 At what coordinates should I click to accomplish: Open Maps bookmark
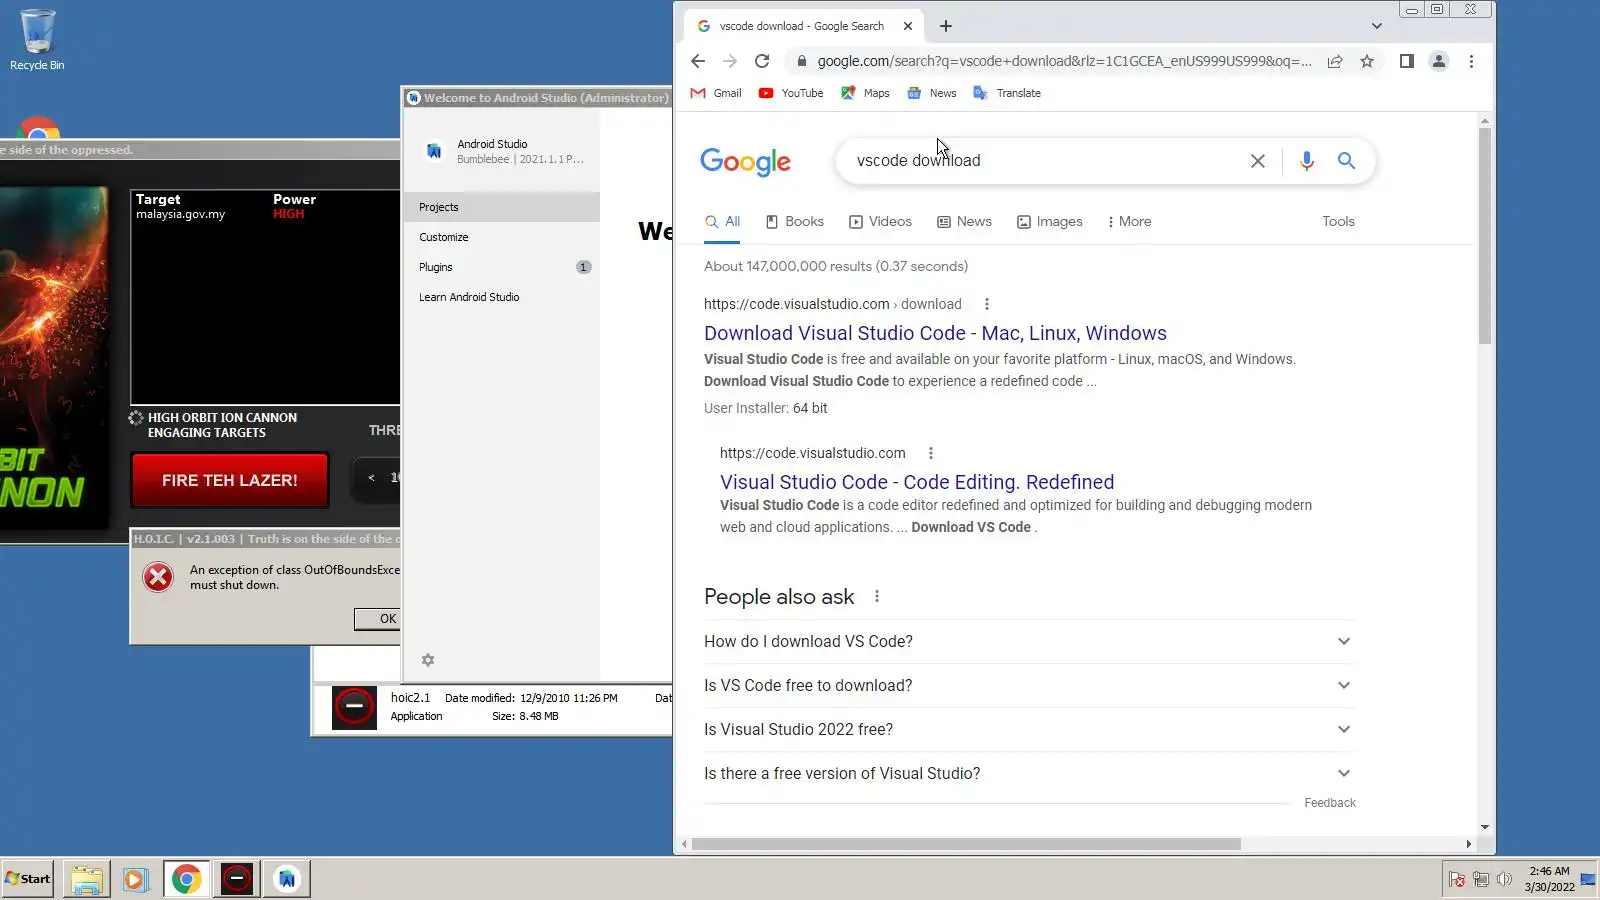(865, 93)
